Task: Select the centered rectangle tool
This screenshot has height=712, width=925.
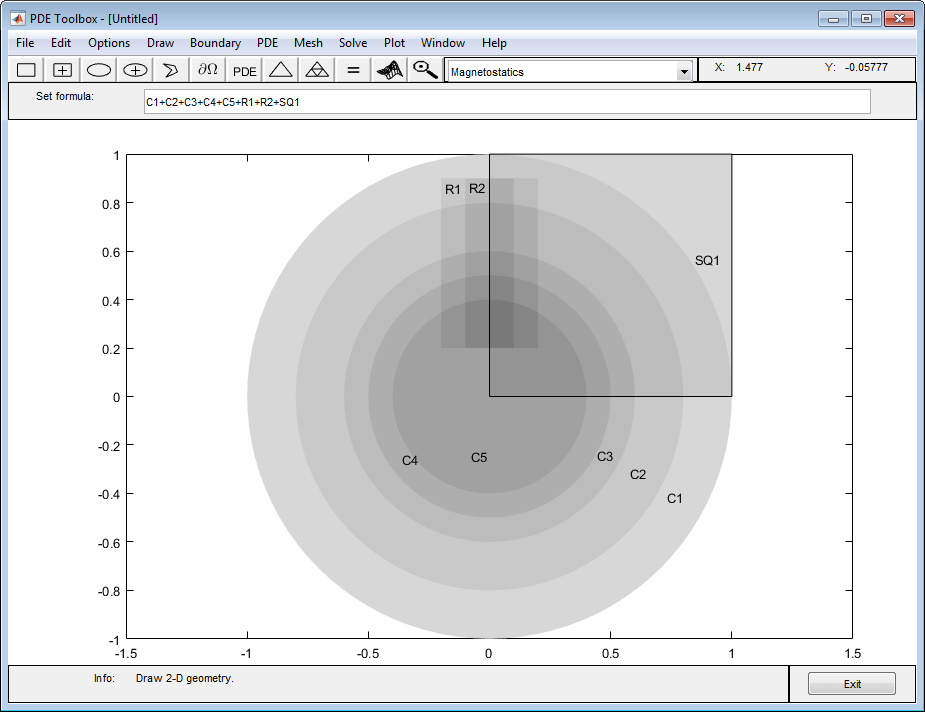Action: (x=63, y=70)
